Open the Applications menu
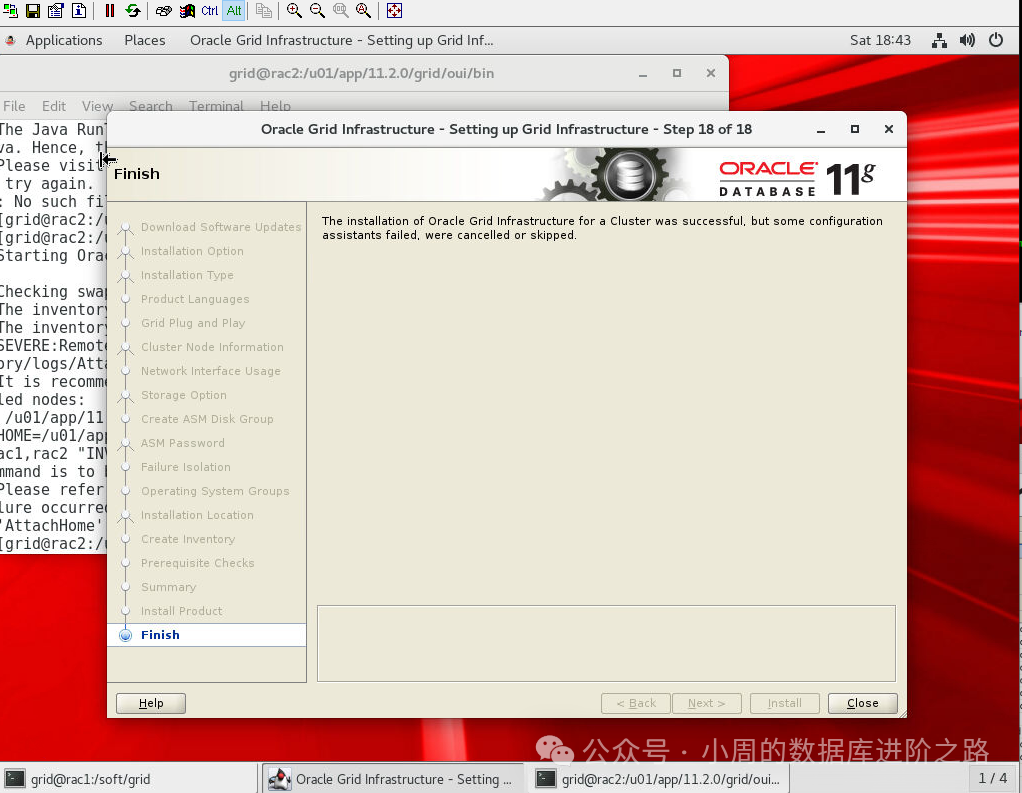 (63, 40)
